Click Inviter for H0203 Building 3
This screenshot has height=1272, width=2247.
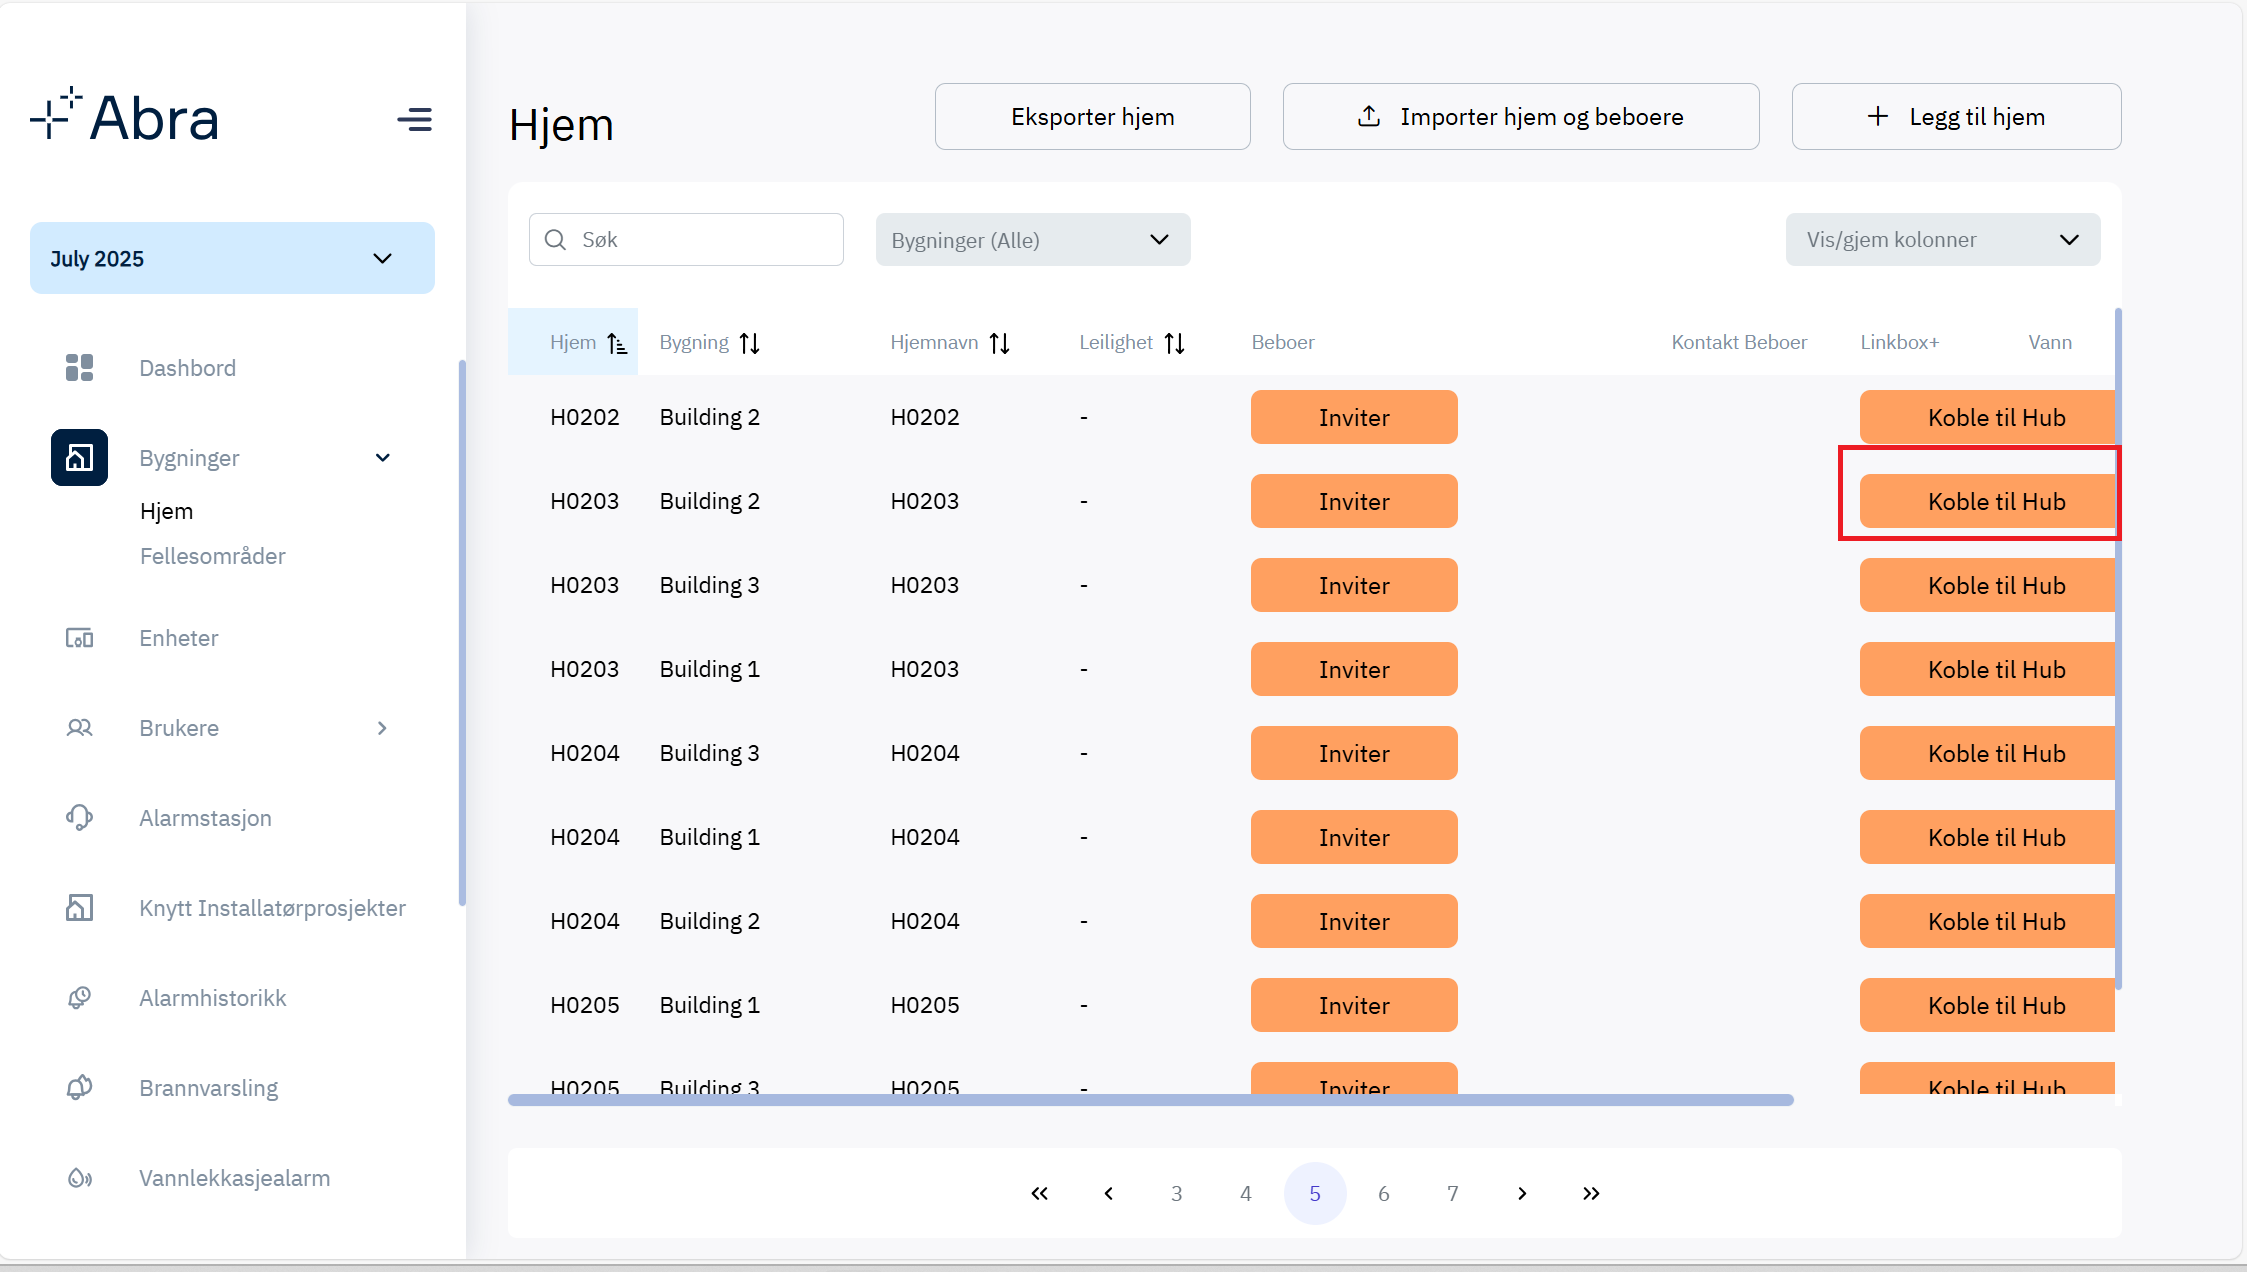click(1354, 585)
